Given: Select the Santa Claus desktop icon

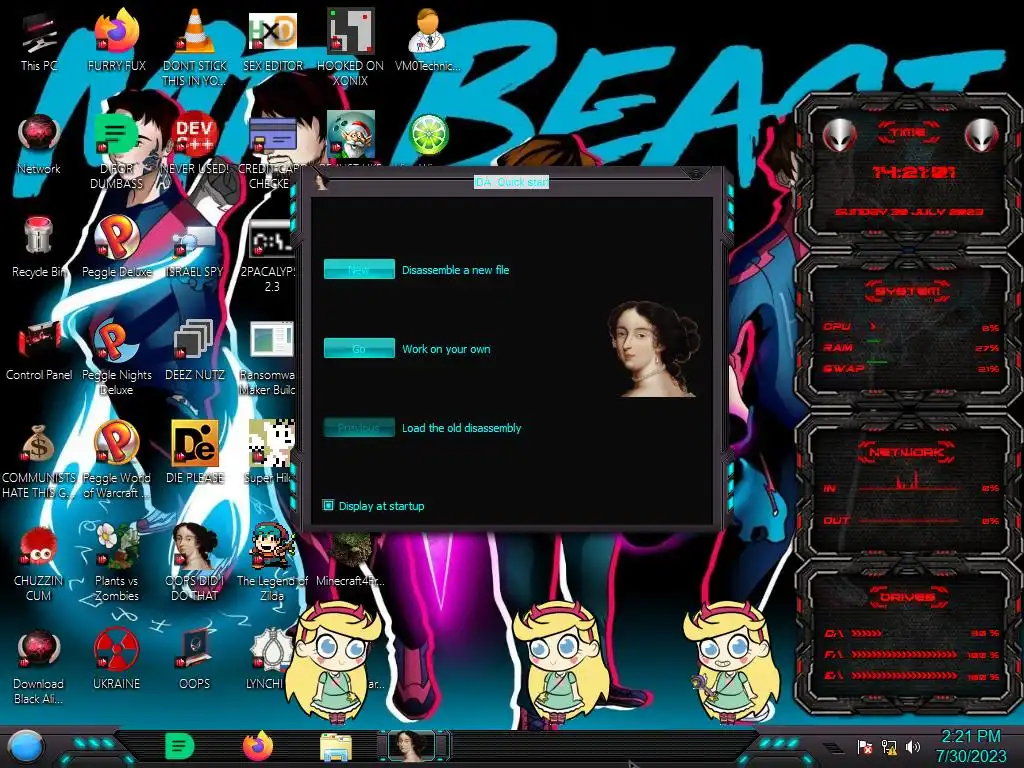Looking at the screenshot, I should coord(351,135).
